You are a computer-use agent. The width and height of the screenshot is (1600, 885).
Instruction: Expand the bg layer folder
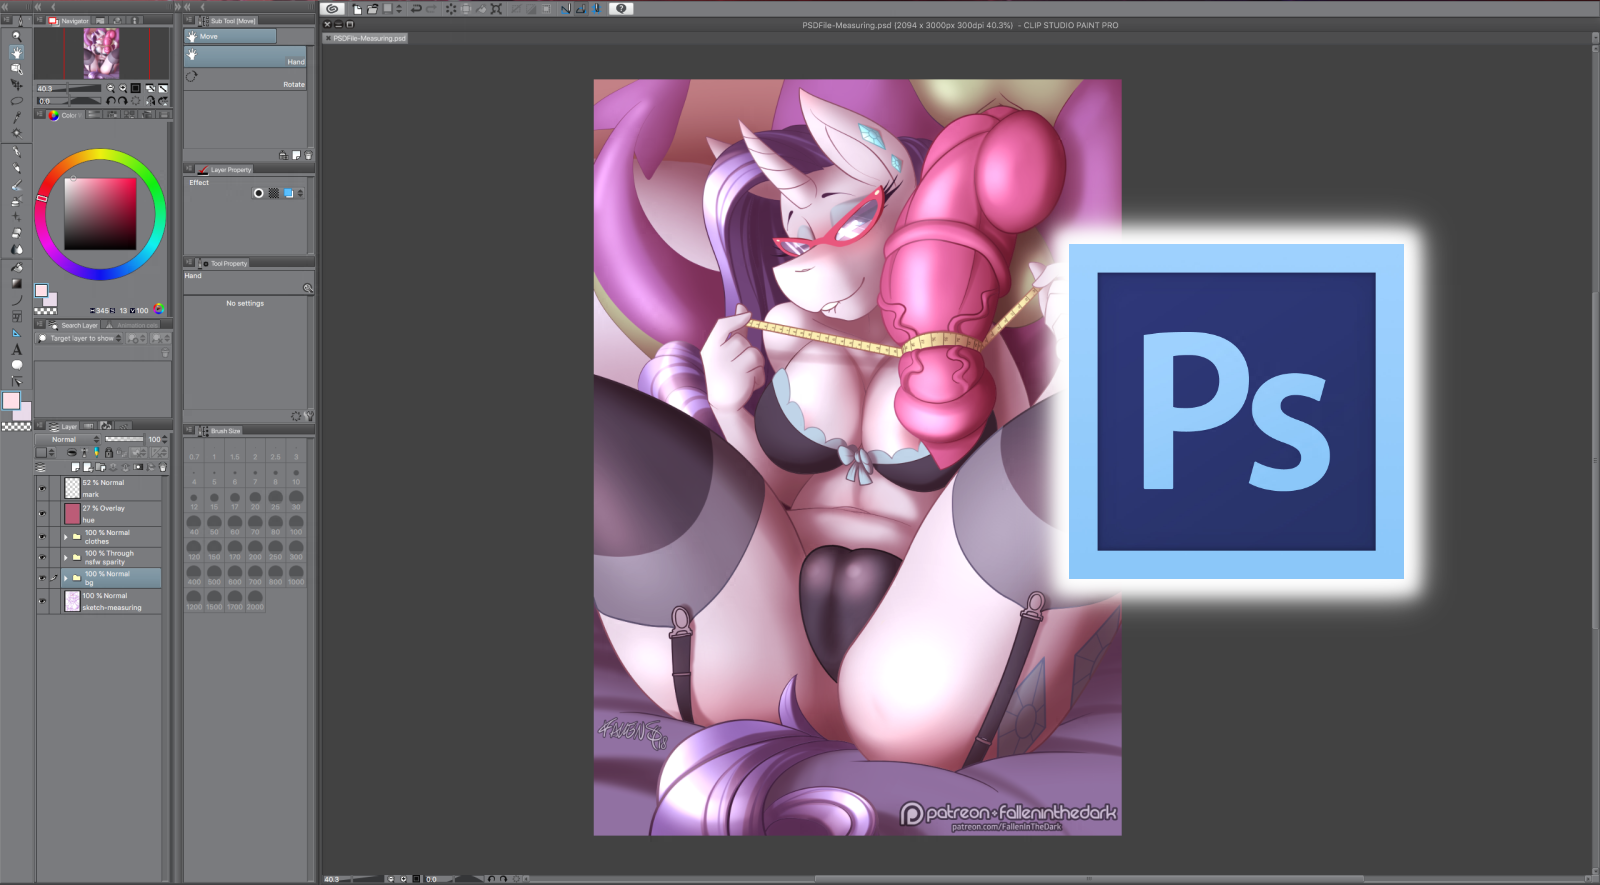66,578
